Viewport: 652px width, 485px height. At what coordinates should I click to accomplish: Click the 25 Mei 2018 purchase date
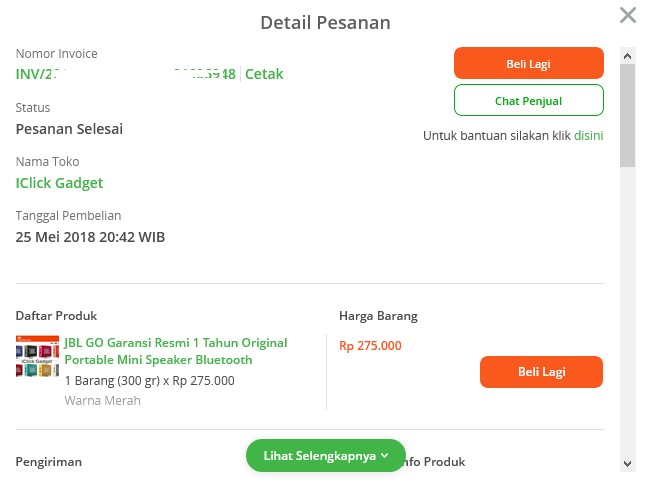tap(90, 237)
